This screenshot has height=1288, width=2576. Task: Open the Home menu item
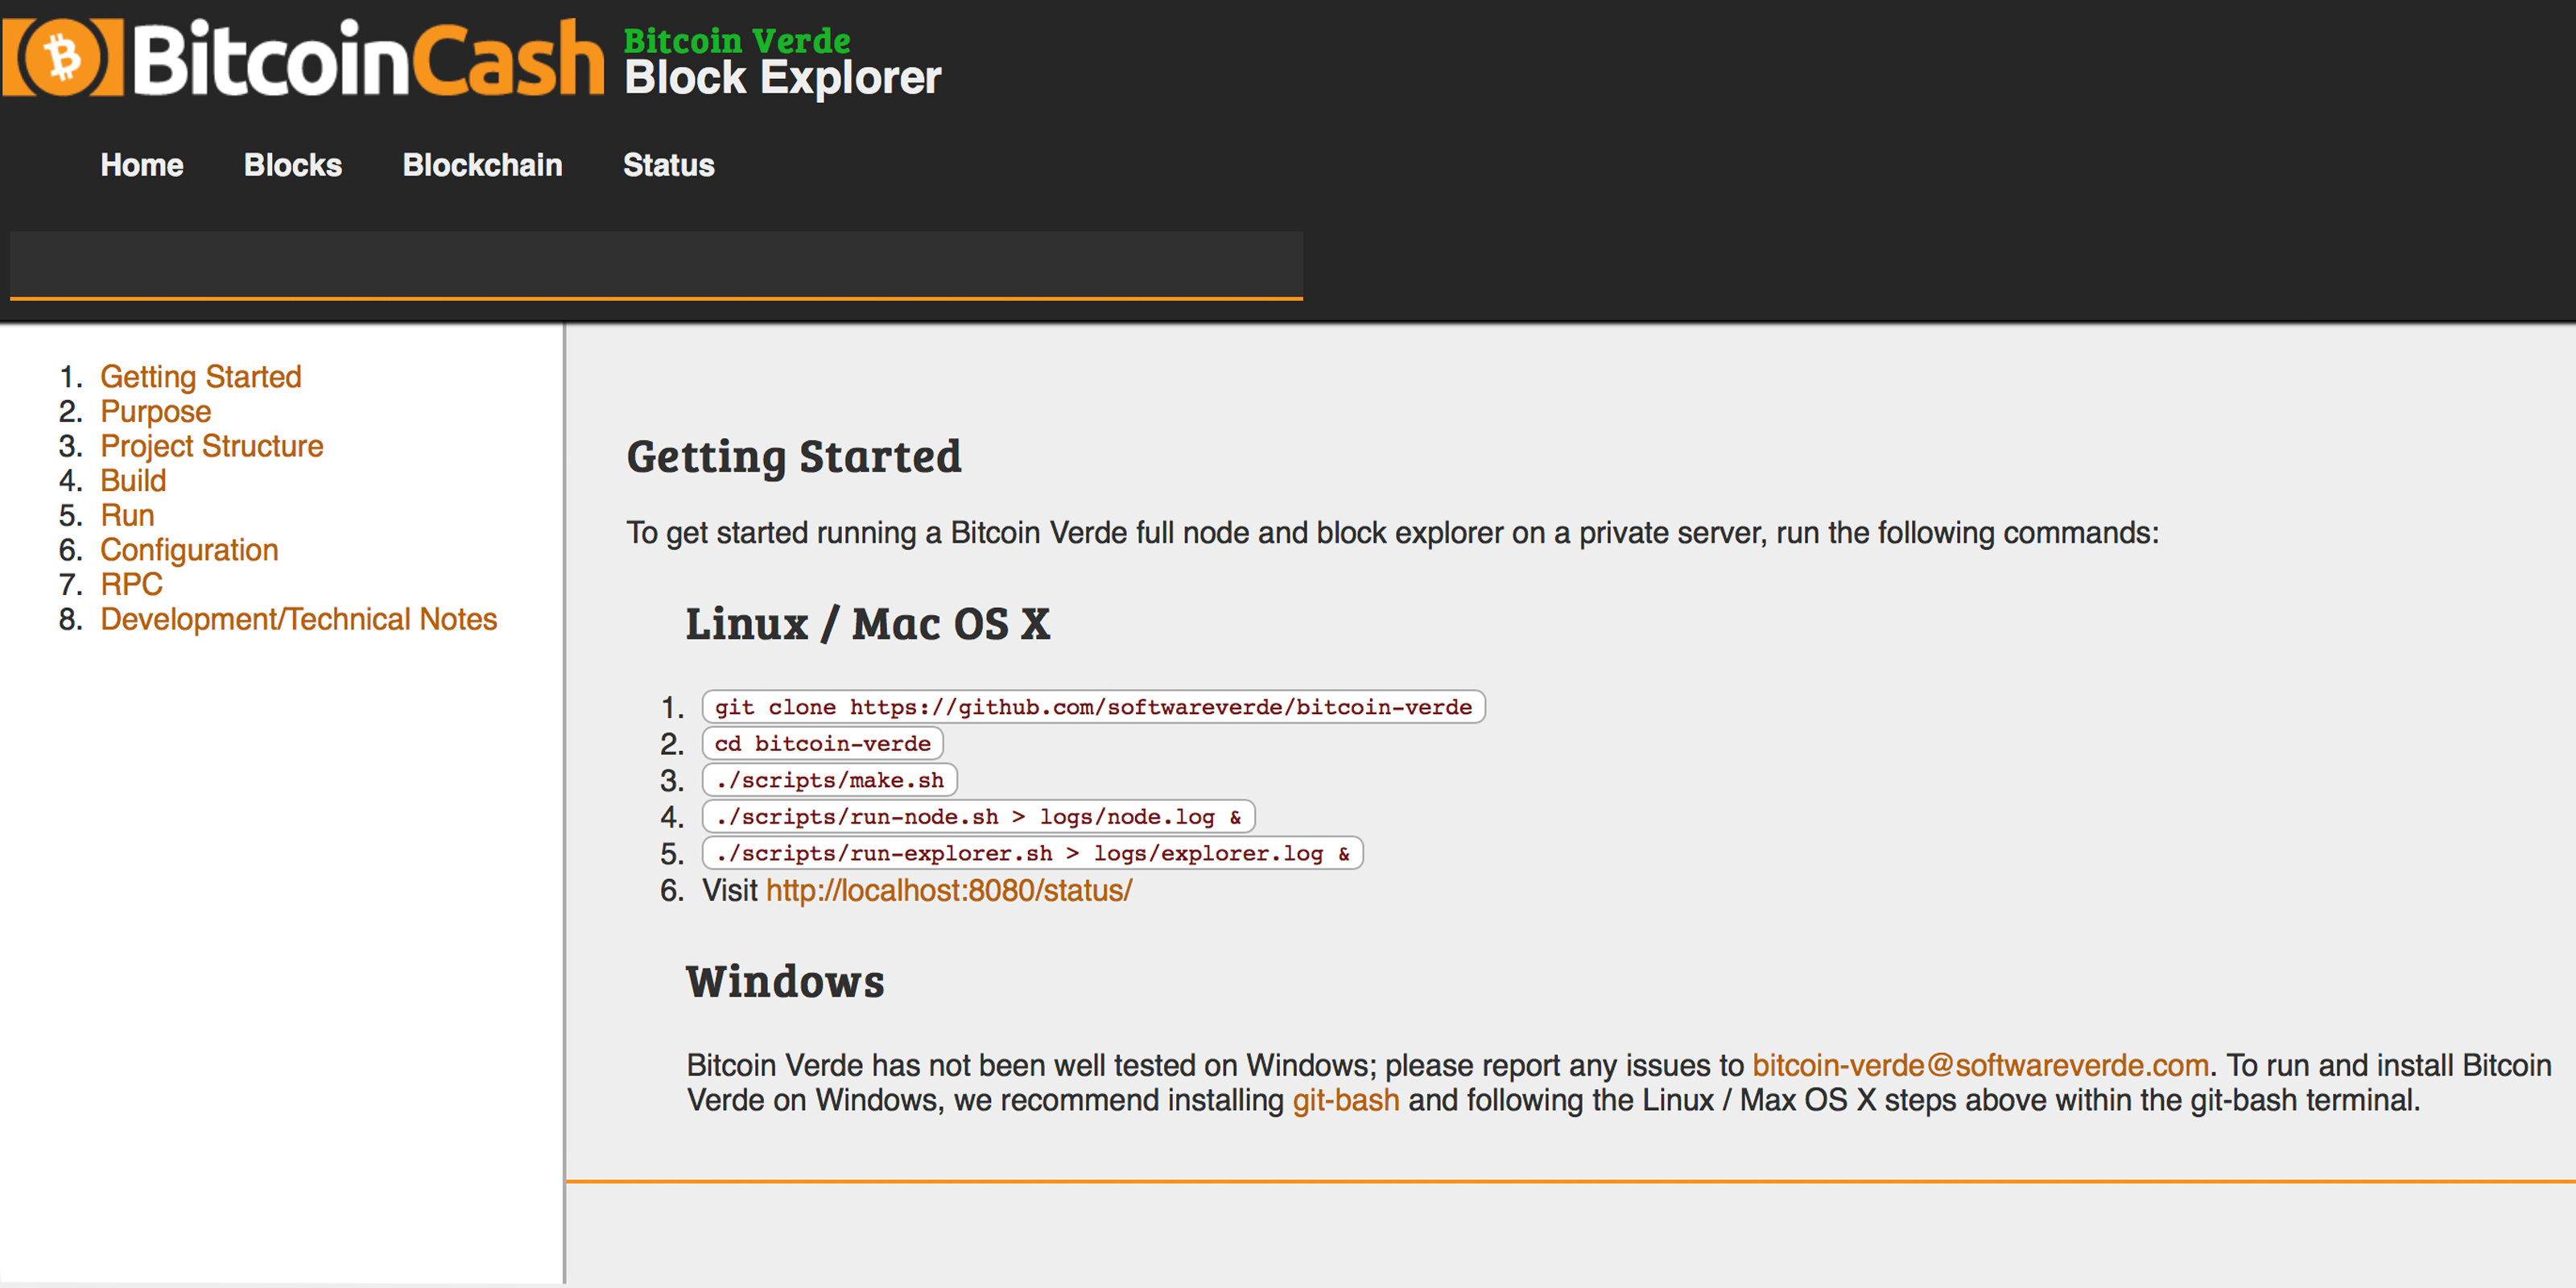pos(141,165)
